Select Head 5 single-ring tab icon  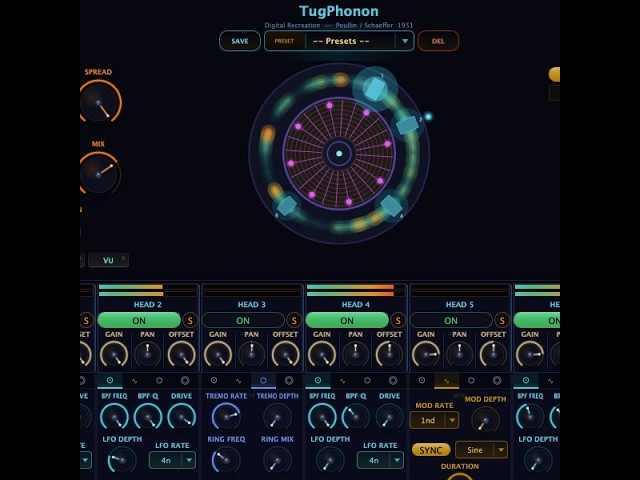[471, 380]
